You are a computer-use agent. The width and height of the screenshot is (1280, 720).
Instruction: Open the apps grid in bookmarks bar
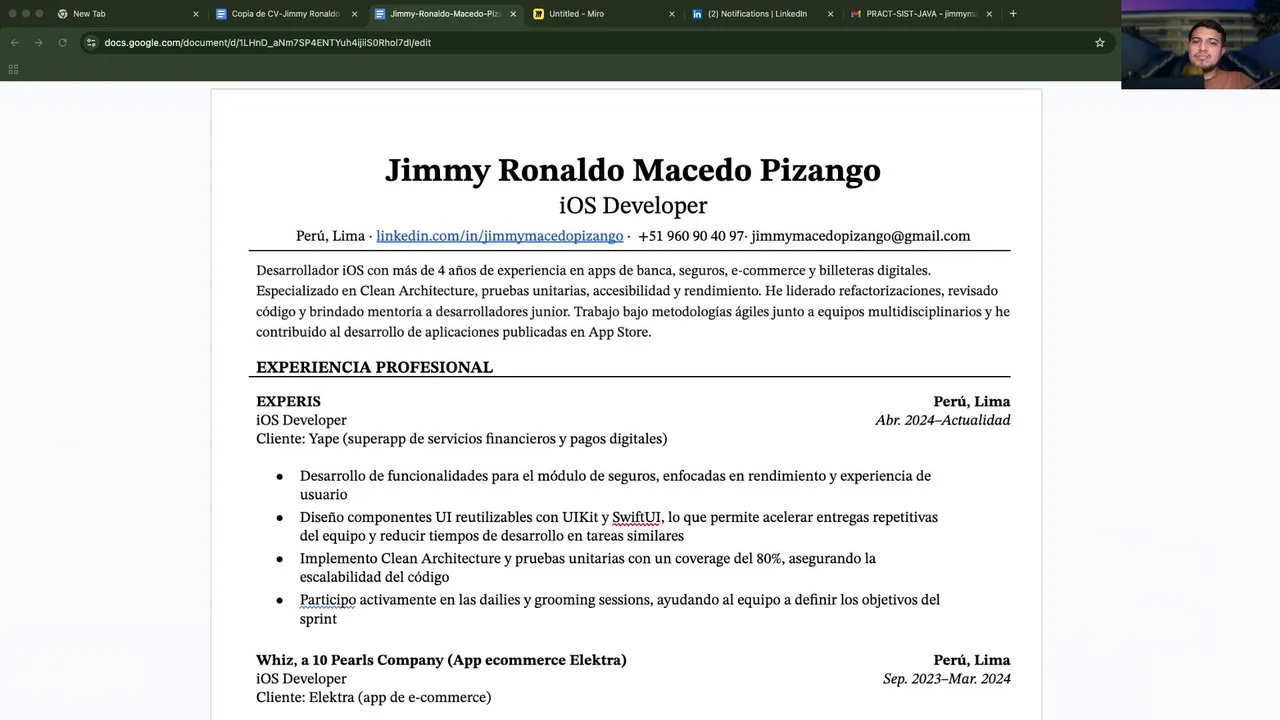tap(13, 69)
